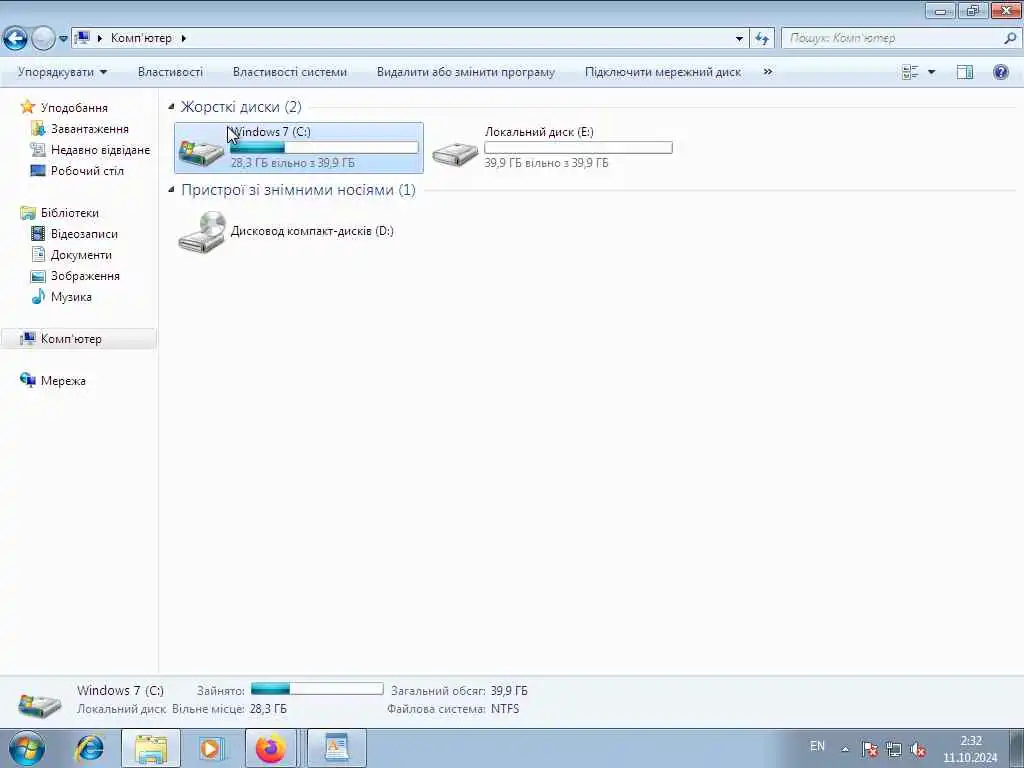1024x768 pixels.
Task: Open the network tray icon
Action: (893, 750)
